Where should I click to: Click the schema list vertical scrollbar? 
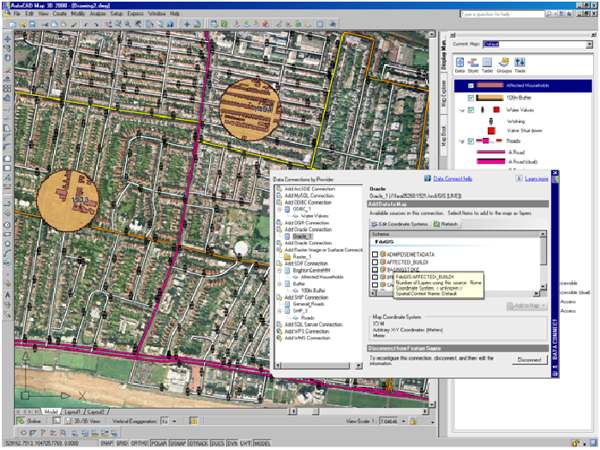[x=543, y=261]
